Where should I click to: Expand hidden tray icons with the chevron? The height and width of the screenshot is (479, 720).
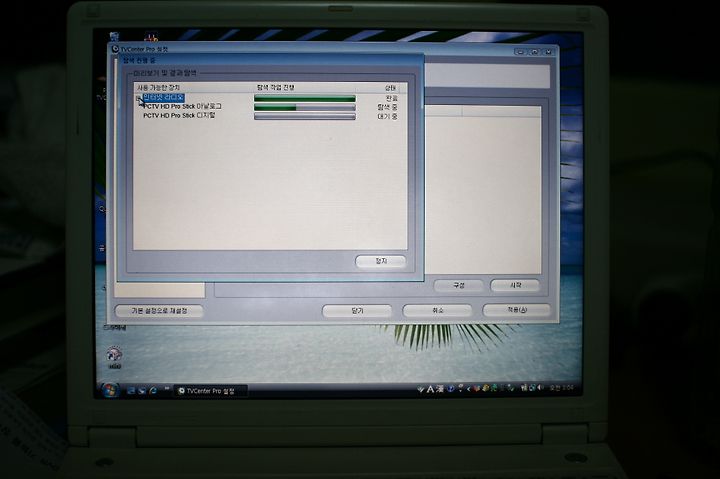pos(468,389)
